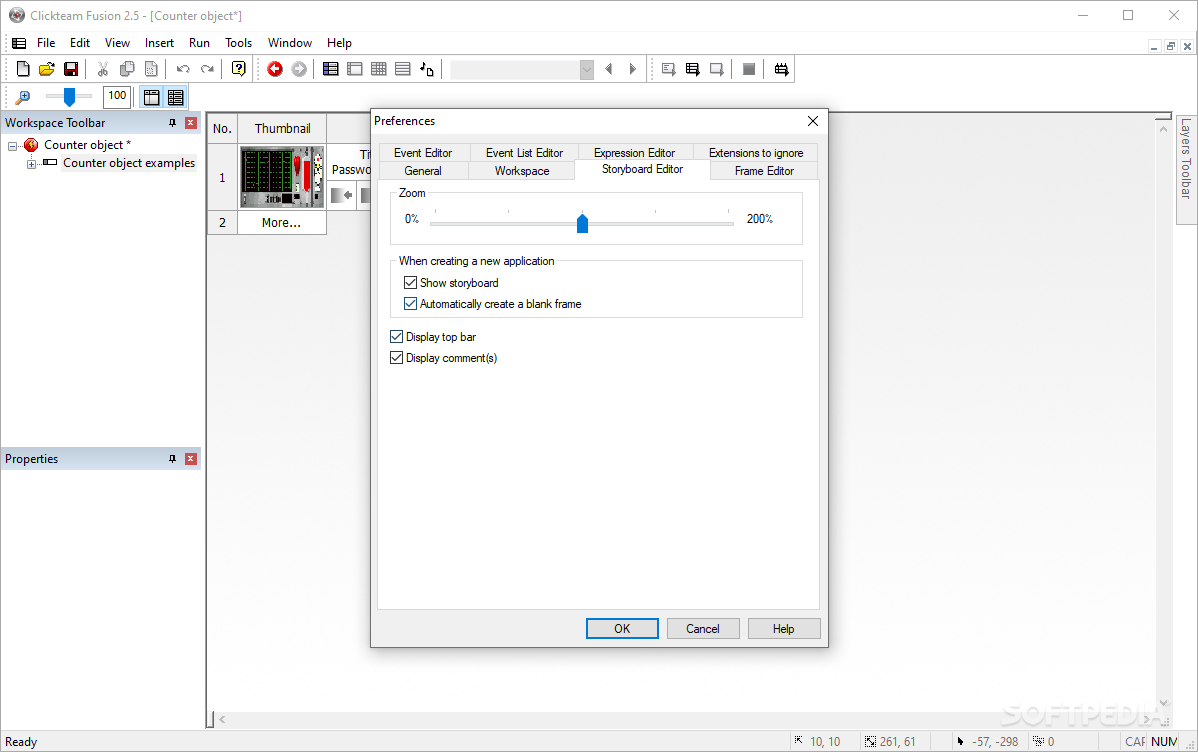Screen dimensions: 1198x752
Task: Click the toolbar zoom slider thumb
Action: 70,97
